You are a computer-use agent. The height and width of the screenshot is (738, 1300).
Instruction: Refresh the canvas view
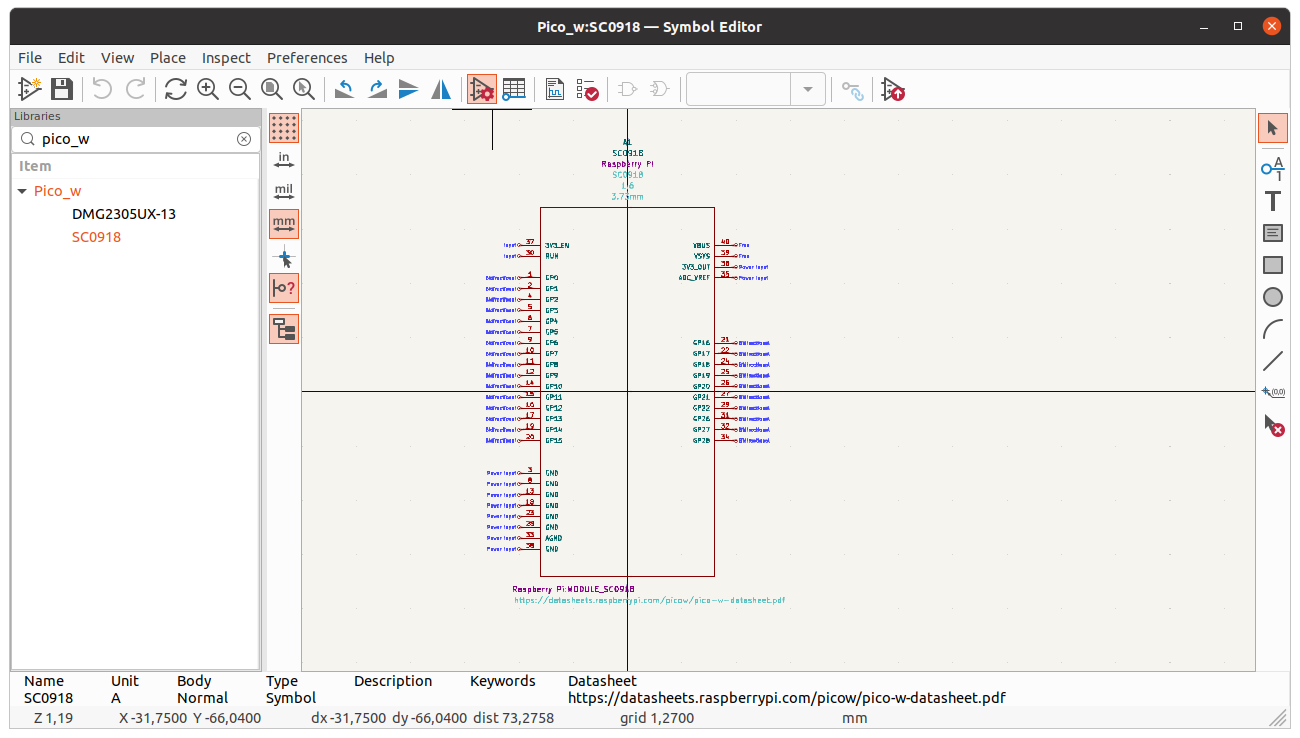pos(176,89)
